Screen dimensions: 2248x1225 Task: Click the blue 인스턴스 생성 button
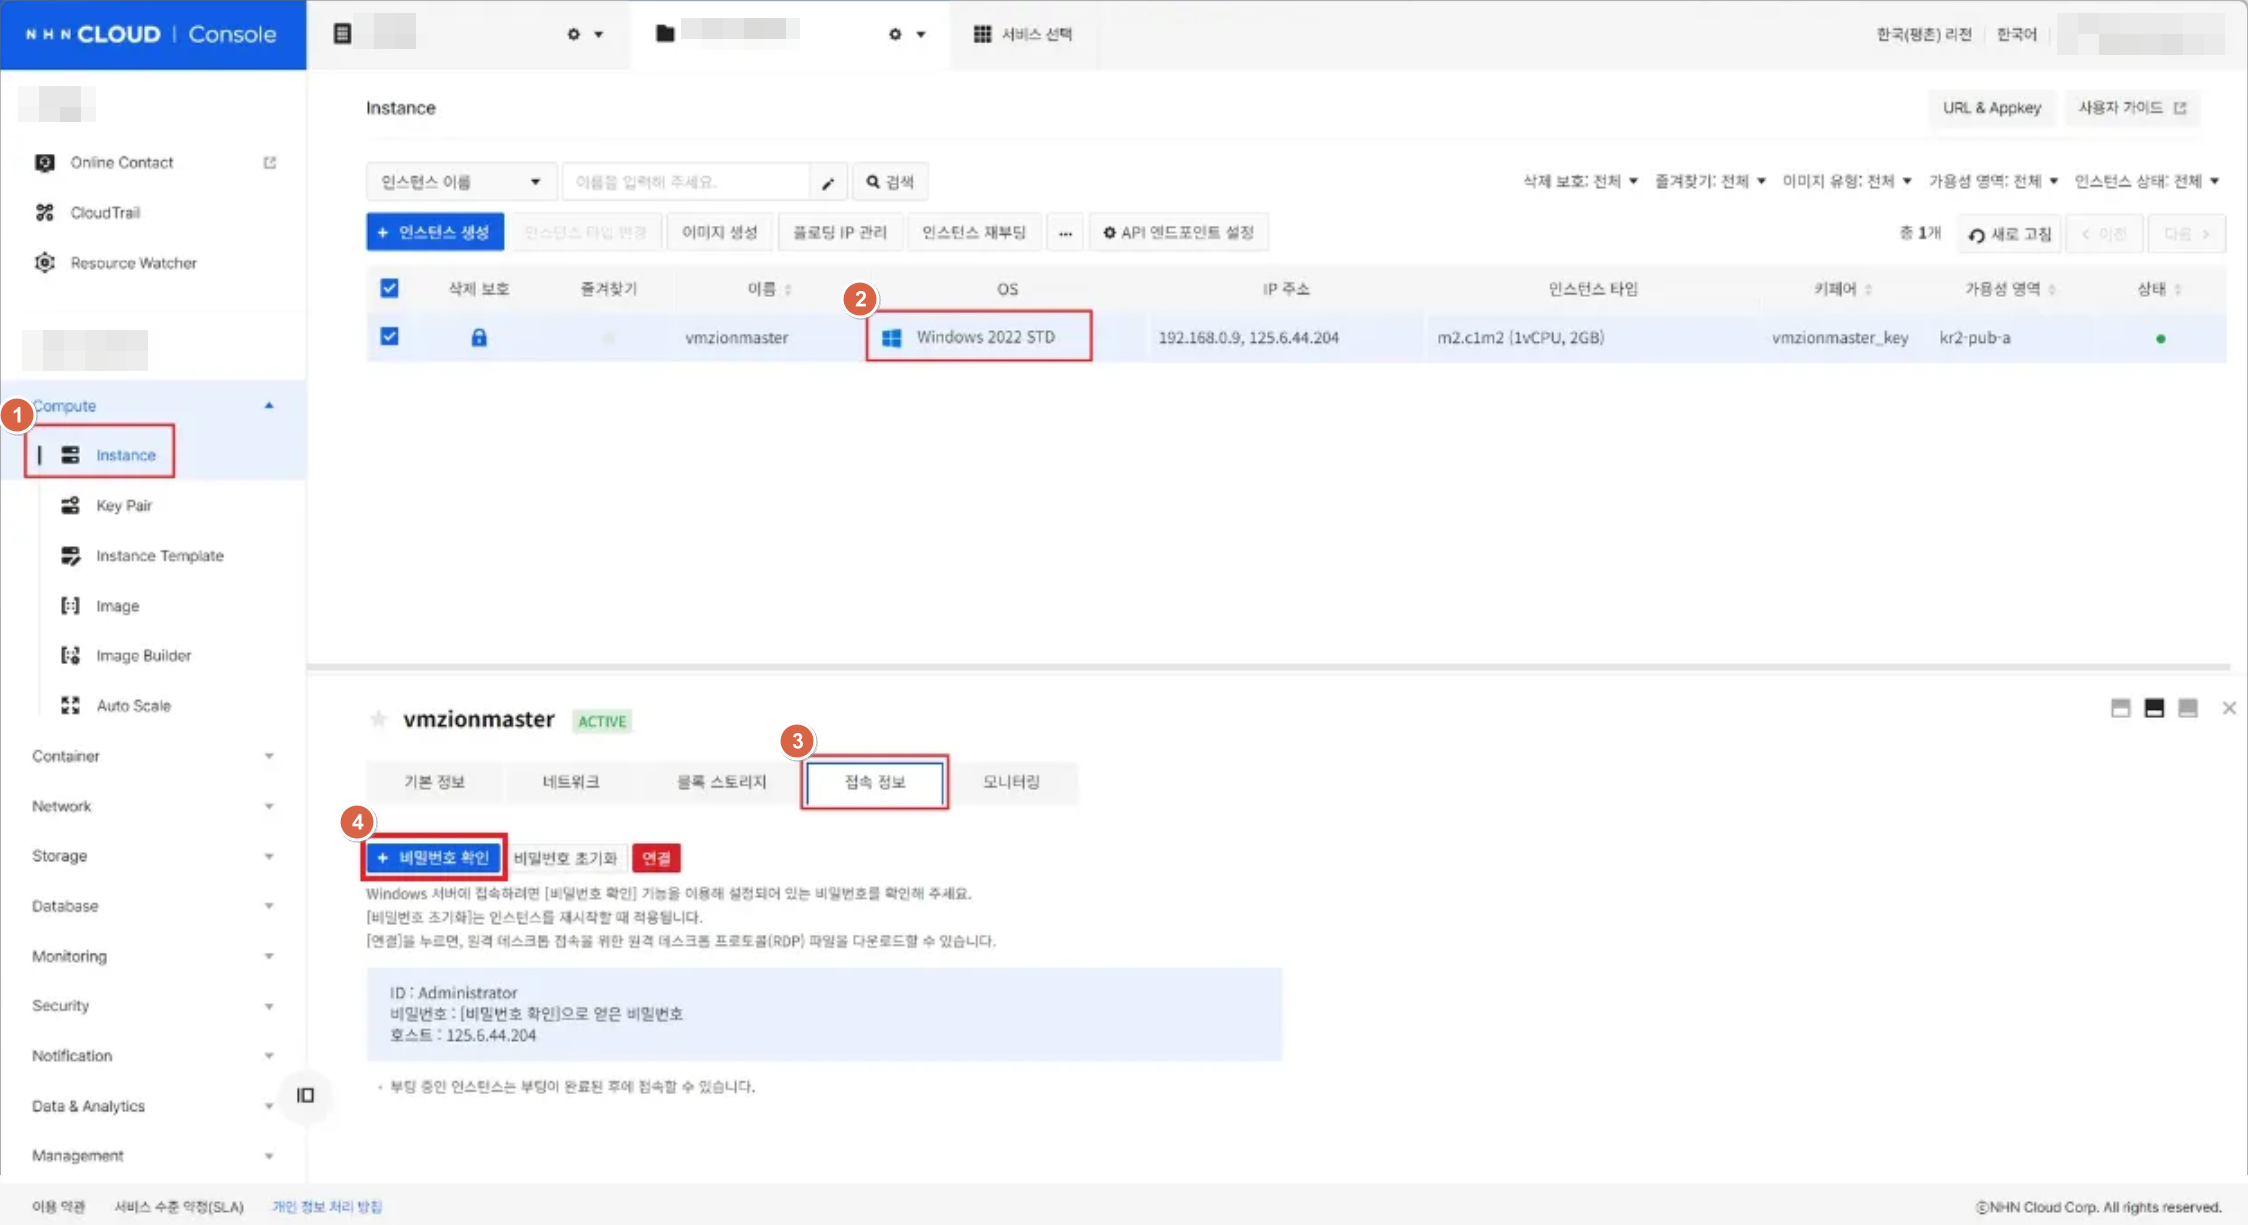pos(434,232)
